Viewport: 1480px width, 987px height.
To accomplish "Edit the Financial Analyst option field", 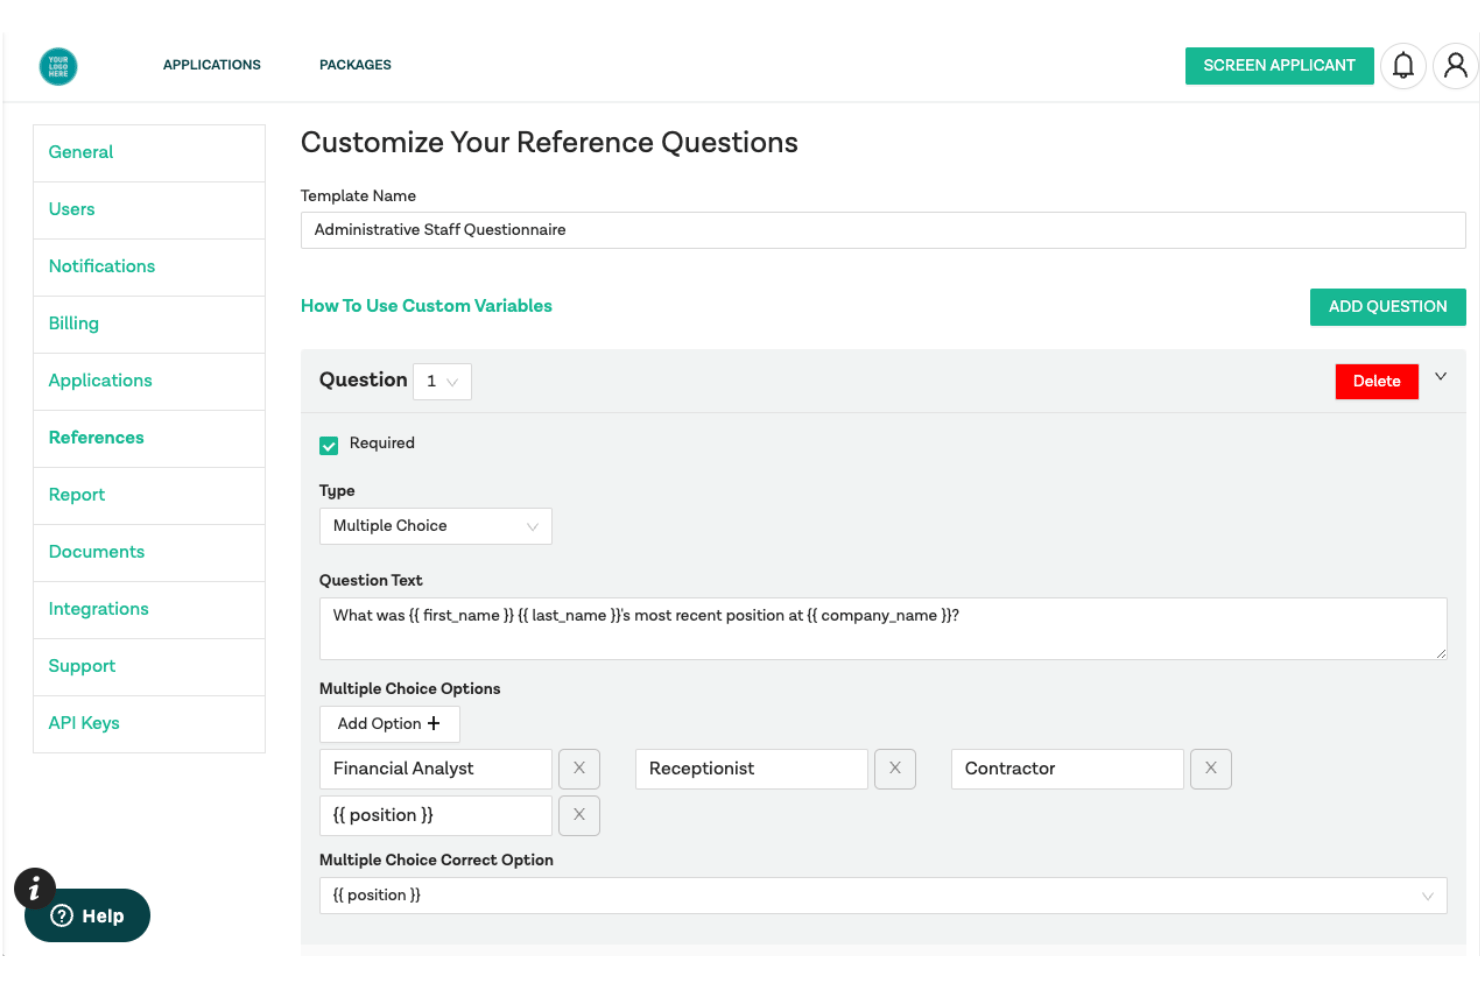I will tap(435, 769).
